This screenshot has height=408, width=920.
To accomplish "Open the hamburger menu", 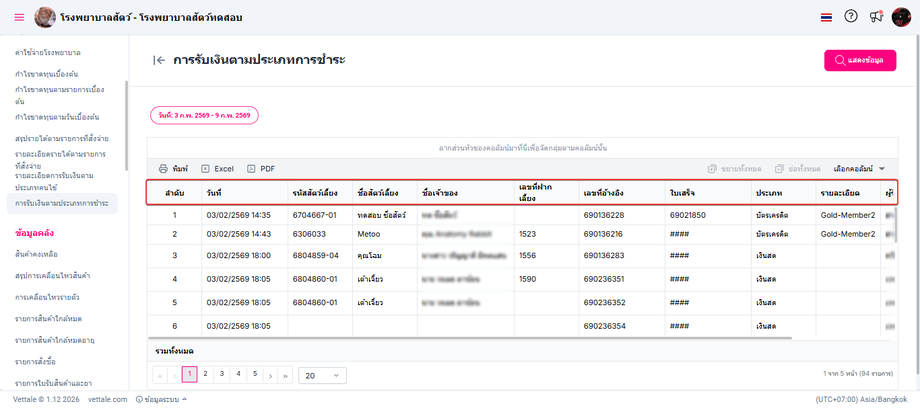I will tap(19, 18).
